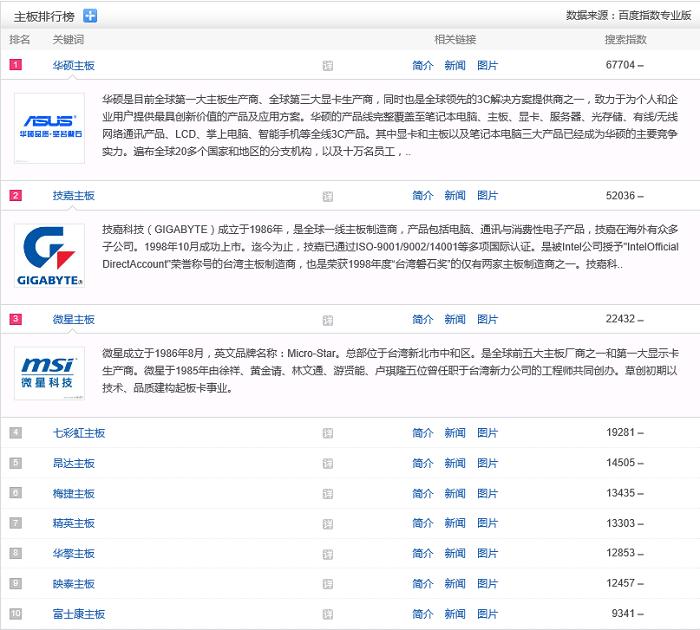Screen dimensions: 700x630
Task: Click the MSI 微星科技 logo thumbnail
Action: click(50, 373)
